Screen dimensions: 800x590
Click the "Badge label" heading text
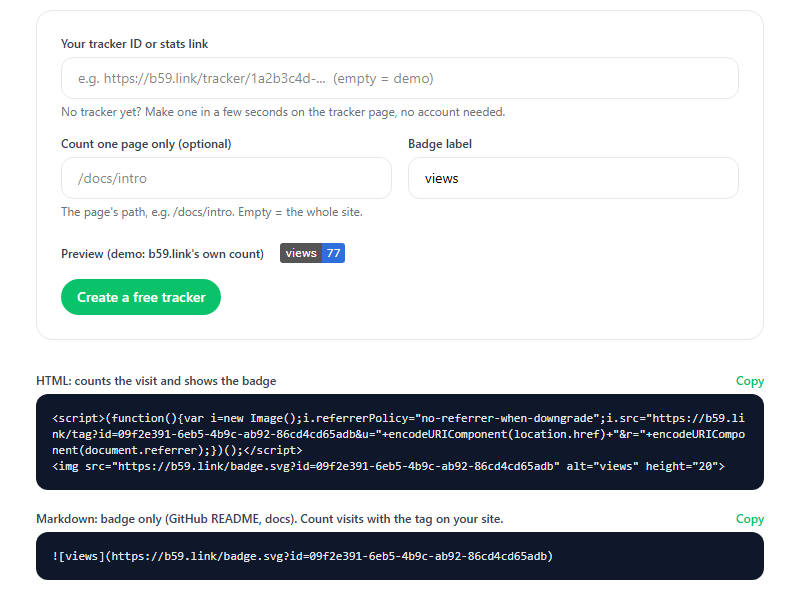pos(440,144)
